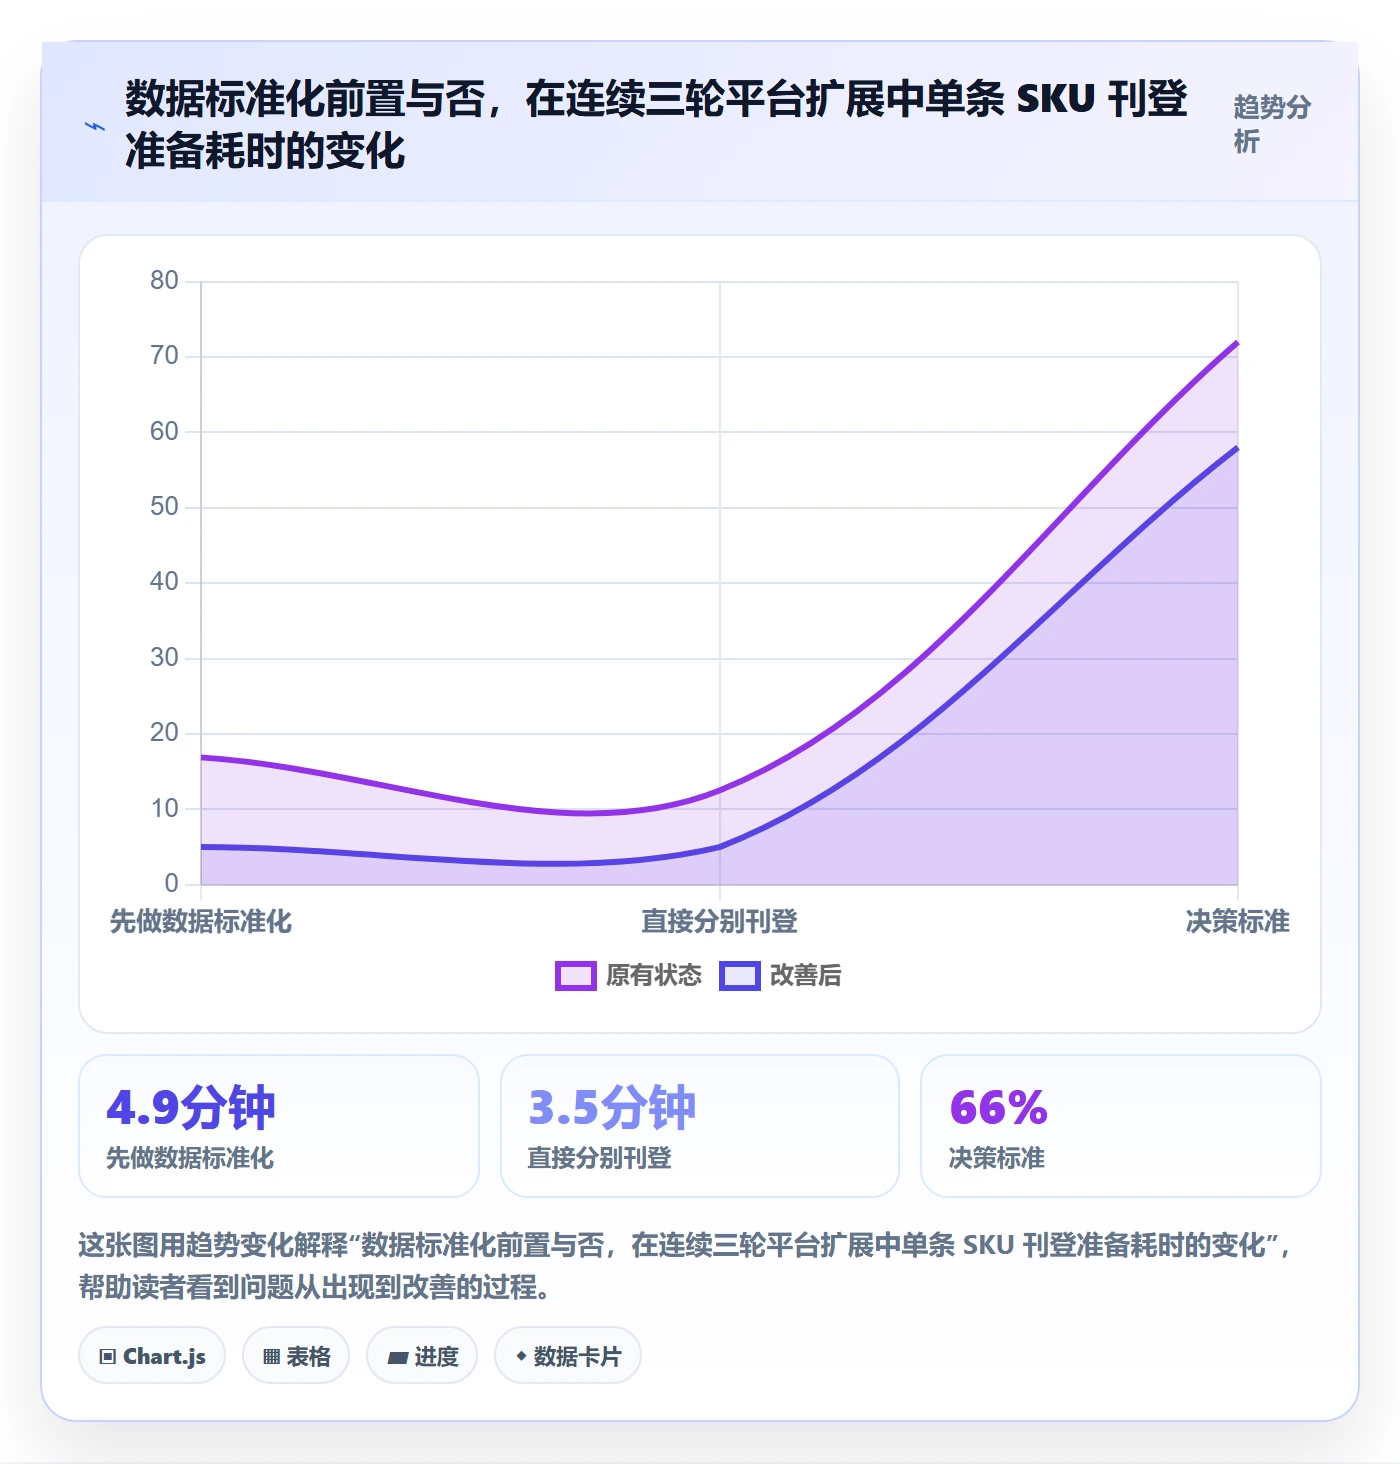Viewport: 1400px width, 1464px height.
Task: Open the 3.5分钟 直接分别刊登 stat card
Action: point(700,1126)
